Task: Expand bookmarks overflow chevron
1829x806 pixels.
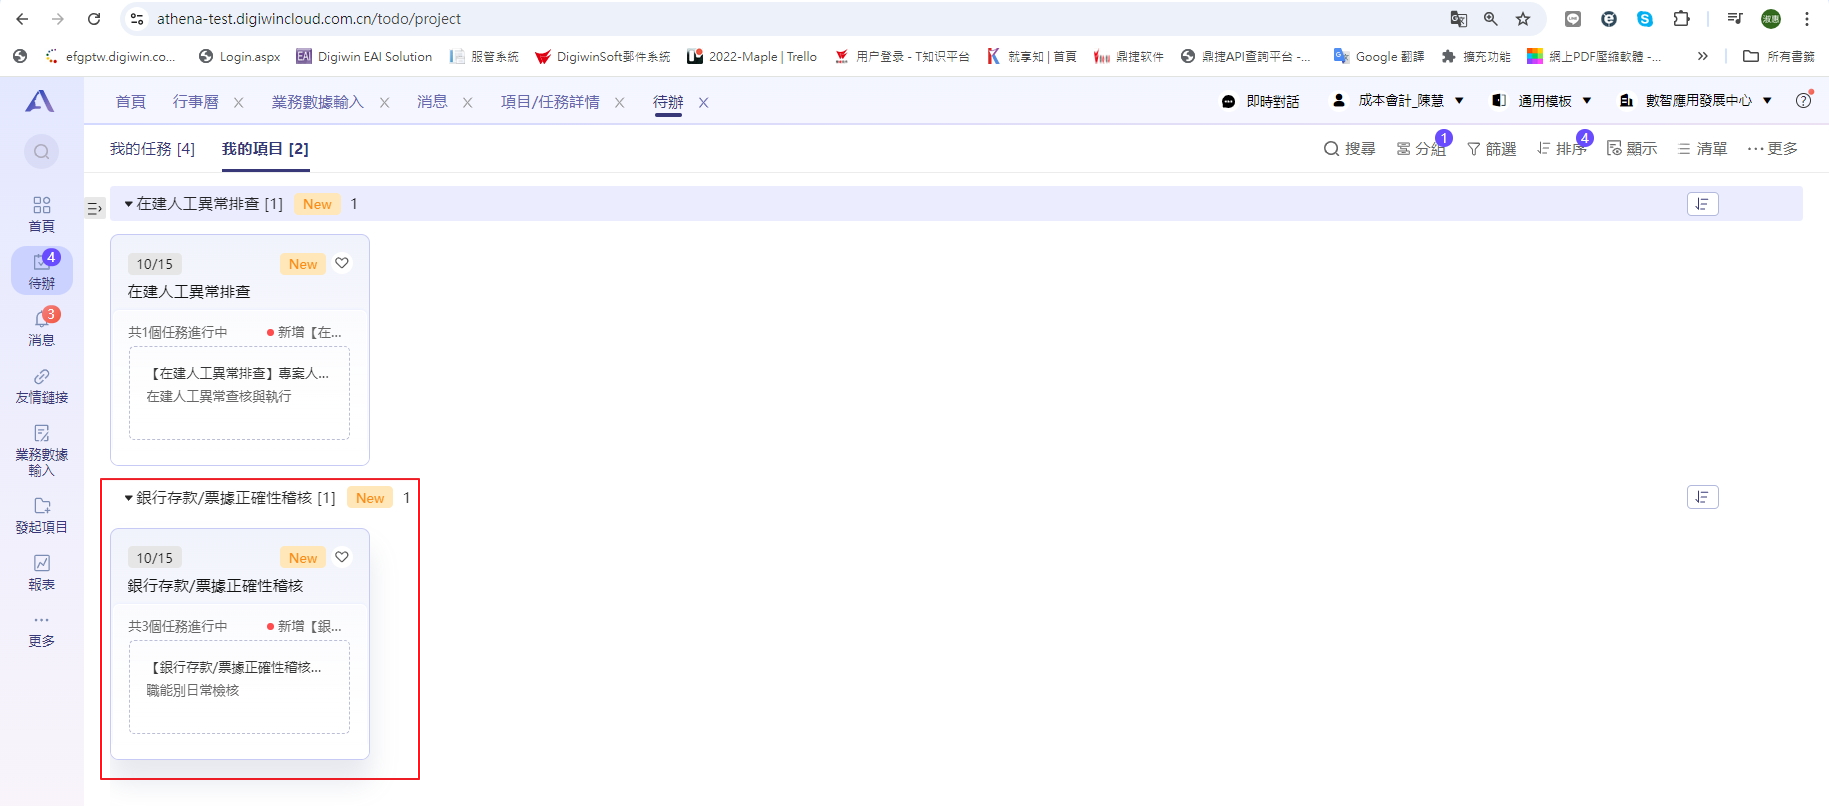Action: [x=1703, y=57]
